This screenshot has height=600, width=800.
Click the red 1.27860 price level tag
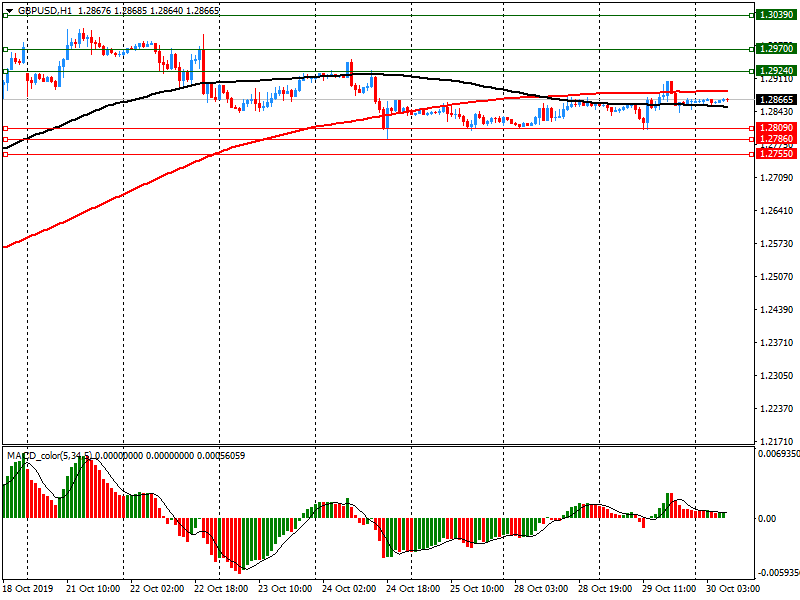coord(776,140)
